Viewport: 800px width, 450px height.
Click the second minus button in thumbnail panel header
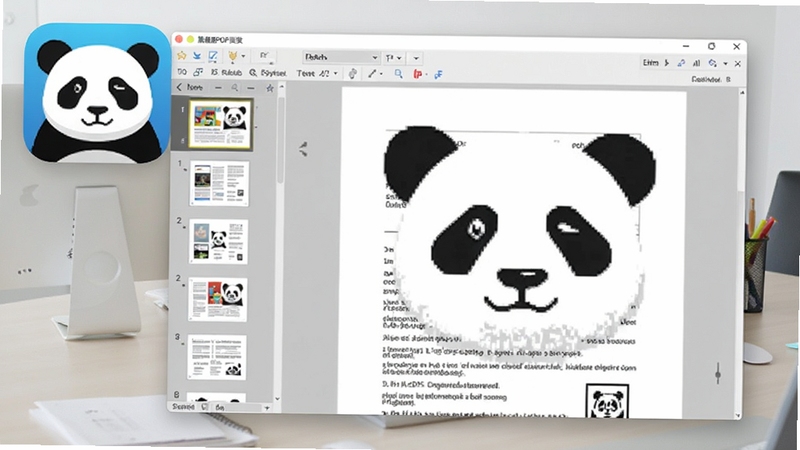coord(251,88)
